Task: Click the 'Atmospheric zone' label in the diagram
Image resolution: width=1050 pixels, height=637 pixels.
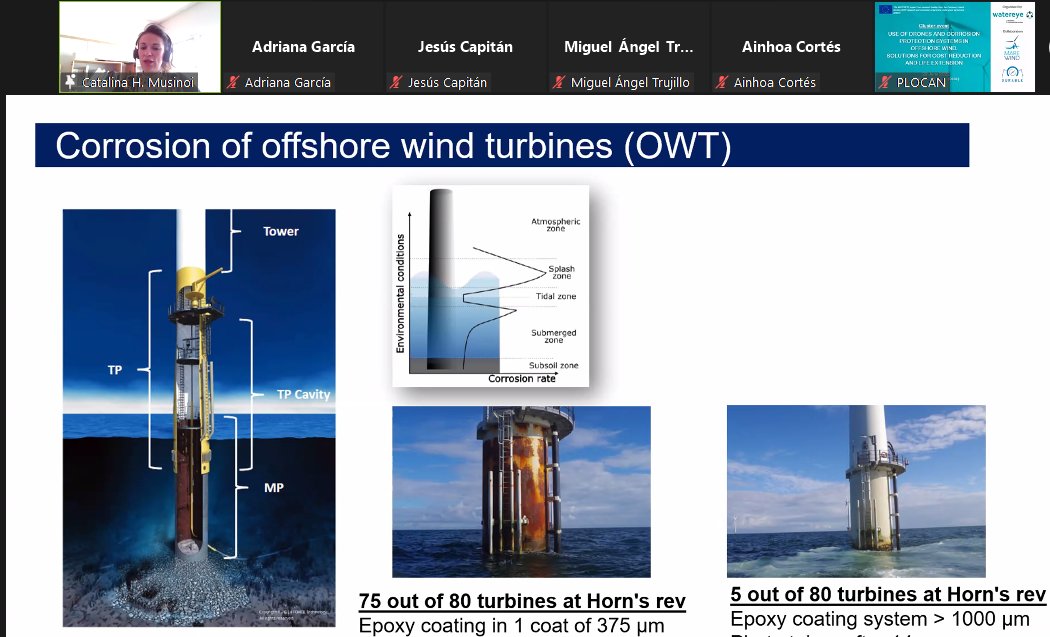Action: click(556, 224)
